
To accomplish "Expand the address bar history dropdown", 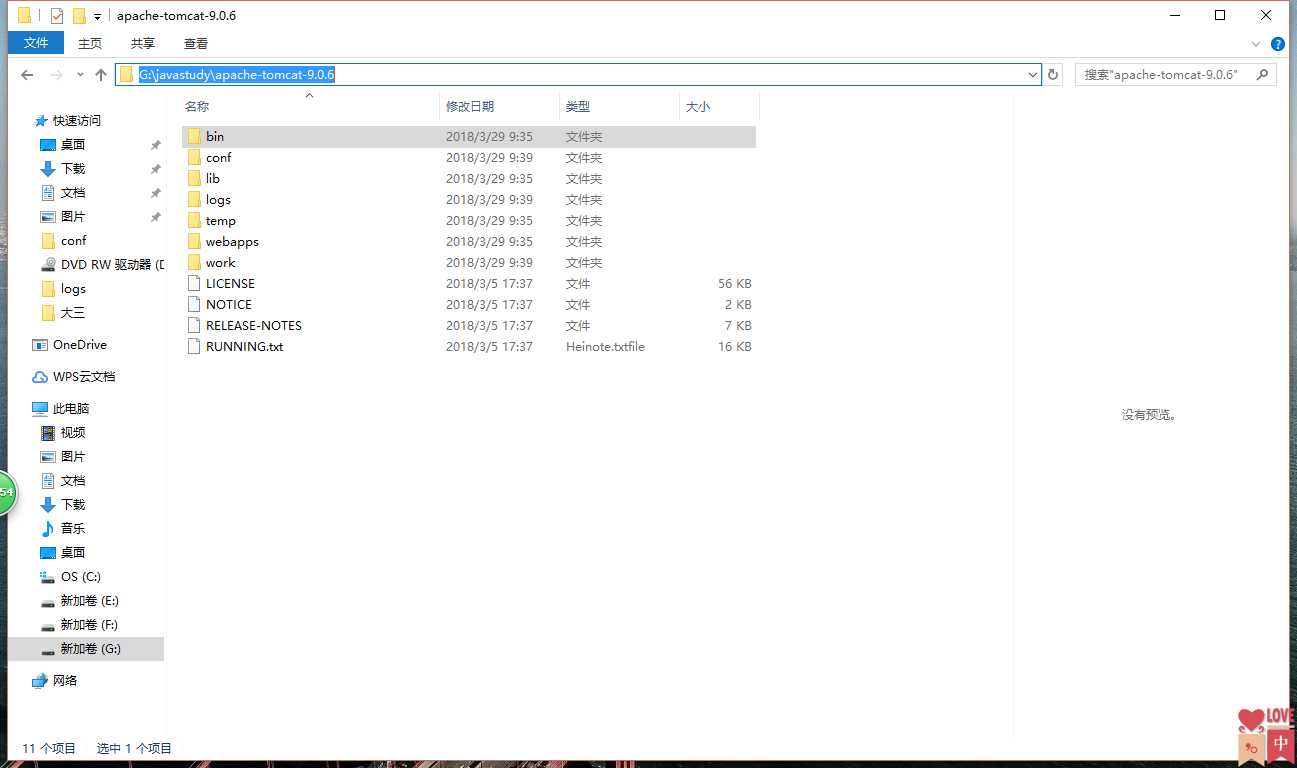I will coord(1033,75).
